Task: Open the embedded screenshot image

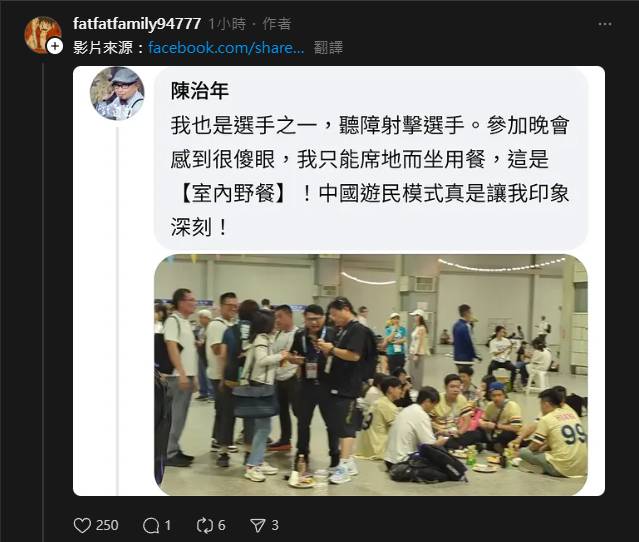Action: [339, 281]
